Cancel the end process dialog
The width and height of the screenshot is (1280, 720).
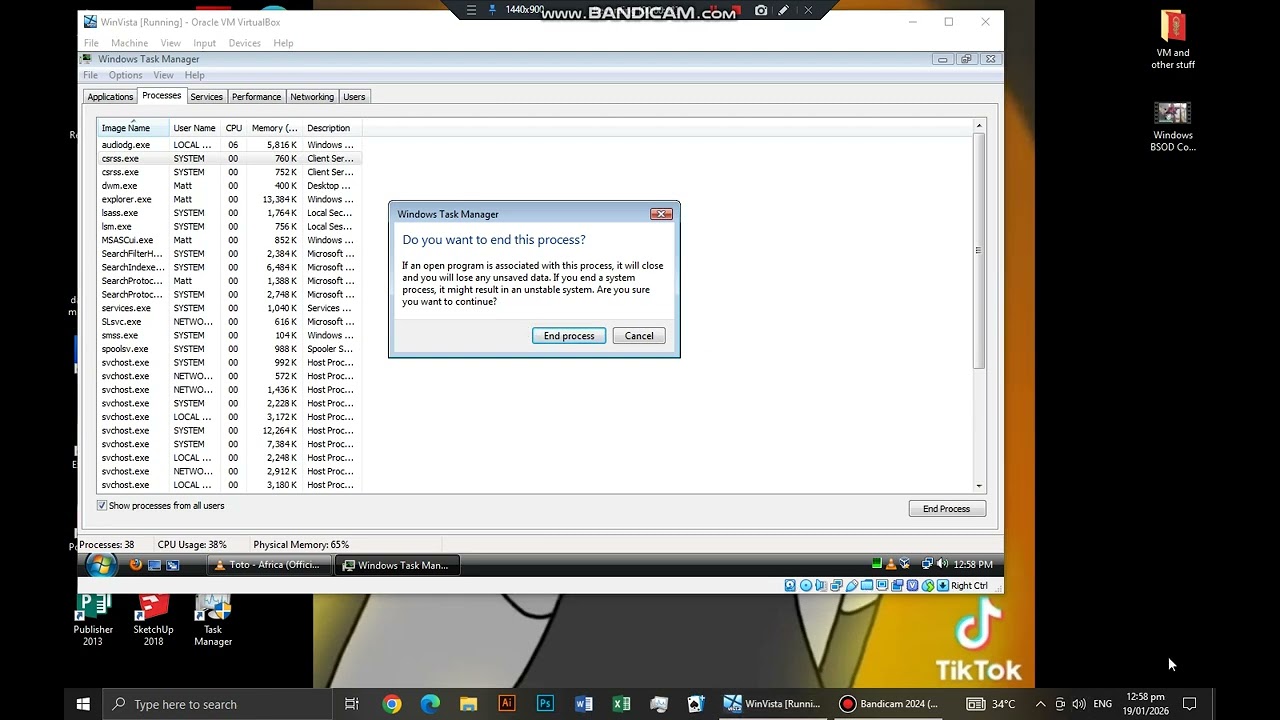639,336
